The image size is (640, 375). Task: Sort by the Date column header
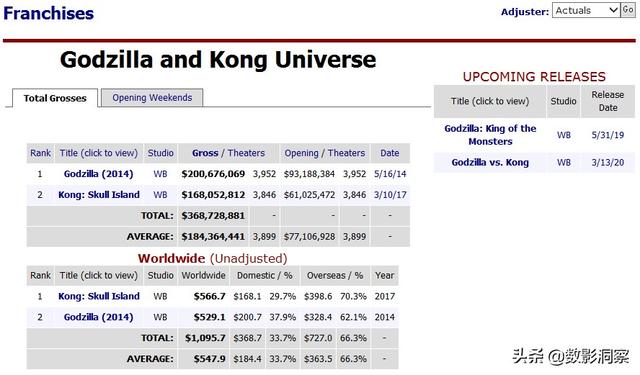(389, 153)
